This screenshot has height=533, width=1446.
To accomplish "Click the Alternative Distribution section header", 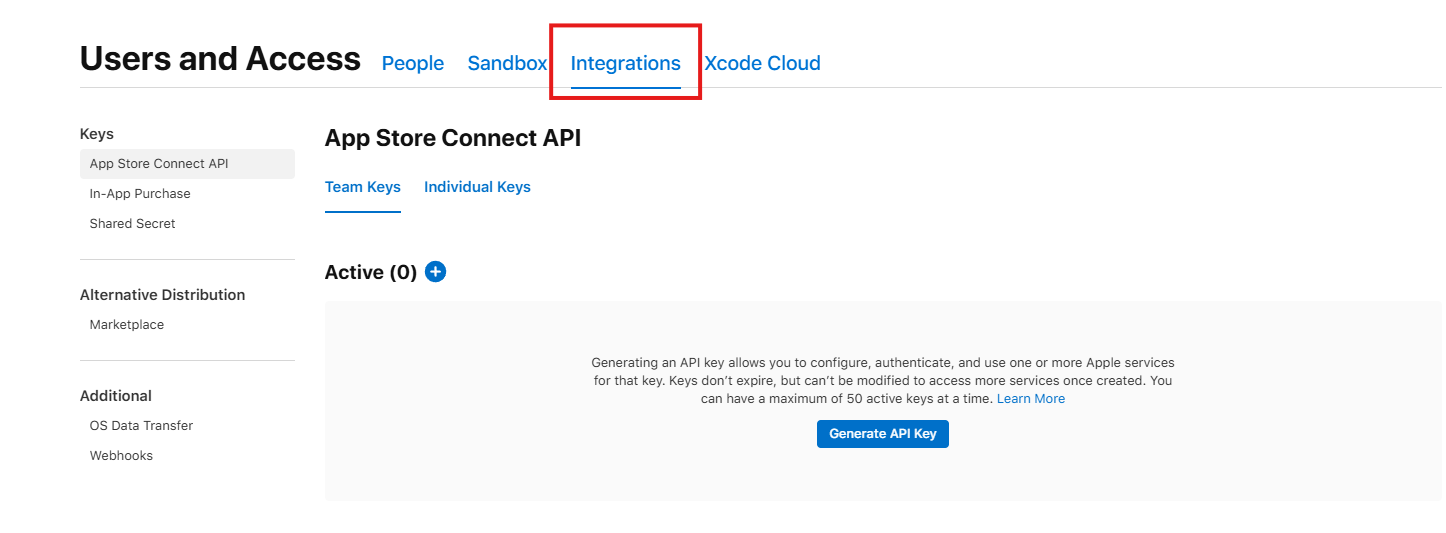I will (162, 295).
